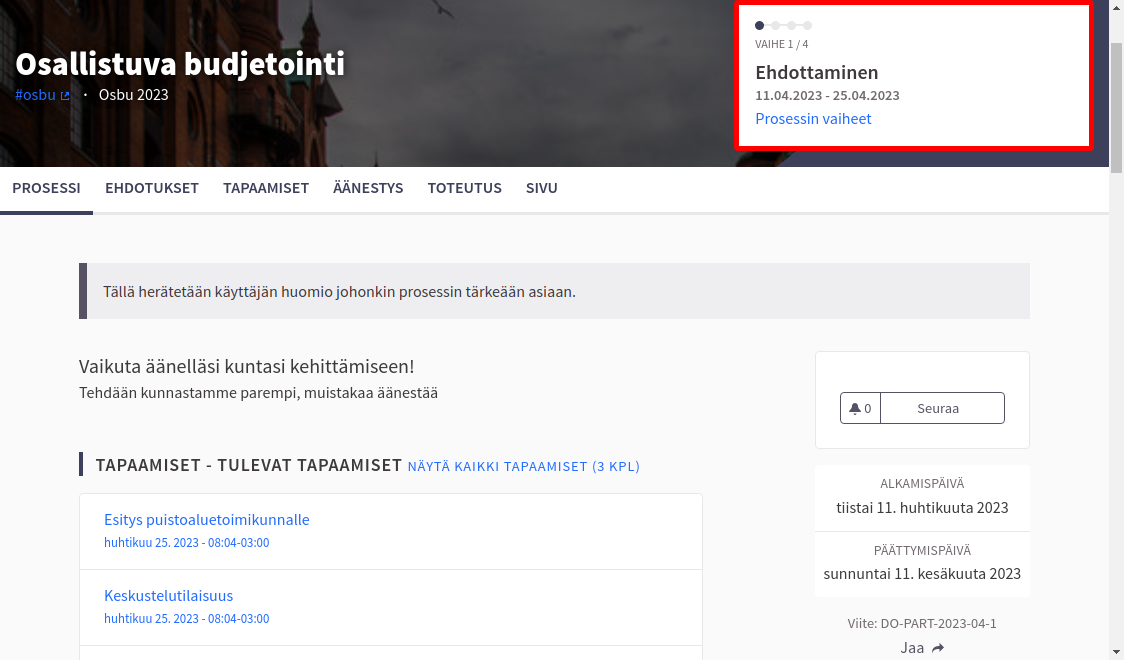This screenshot has width=1124, height=660.
Task: Click the share arrow next to Jaa
Action: point(937,648)
